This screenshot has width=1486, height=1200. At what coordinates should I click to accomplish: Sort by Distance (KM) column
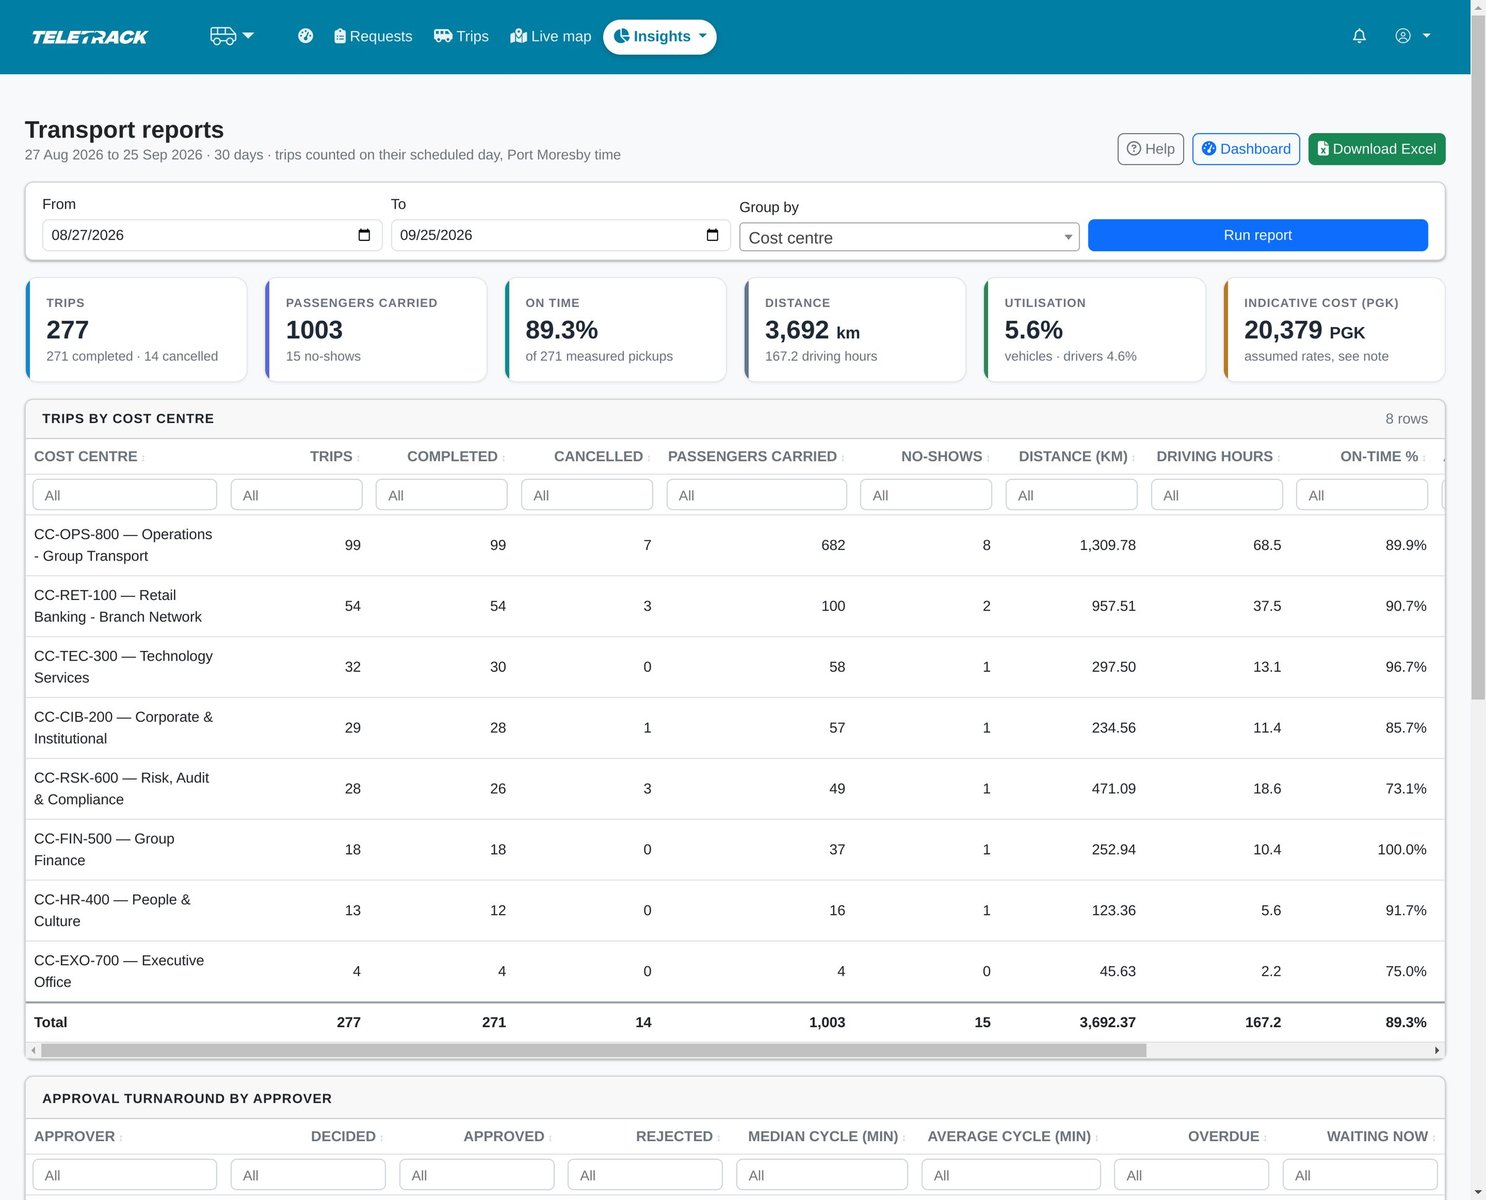(1078, 457)
